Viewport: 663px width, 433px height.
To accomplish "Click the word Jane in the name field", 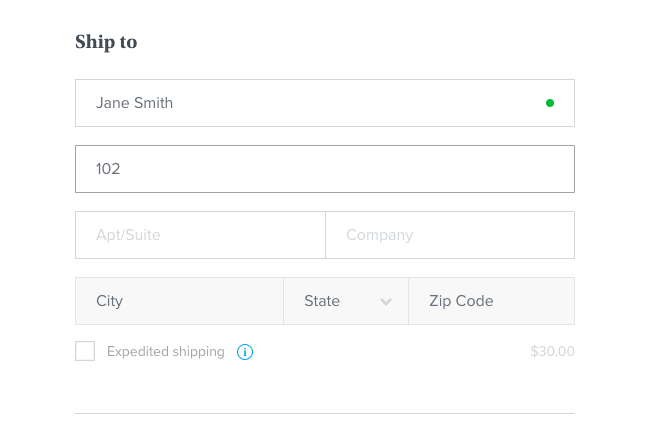I will point(112,103).
